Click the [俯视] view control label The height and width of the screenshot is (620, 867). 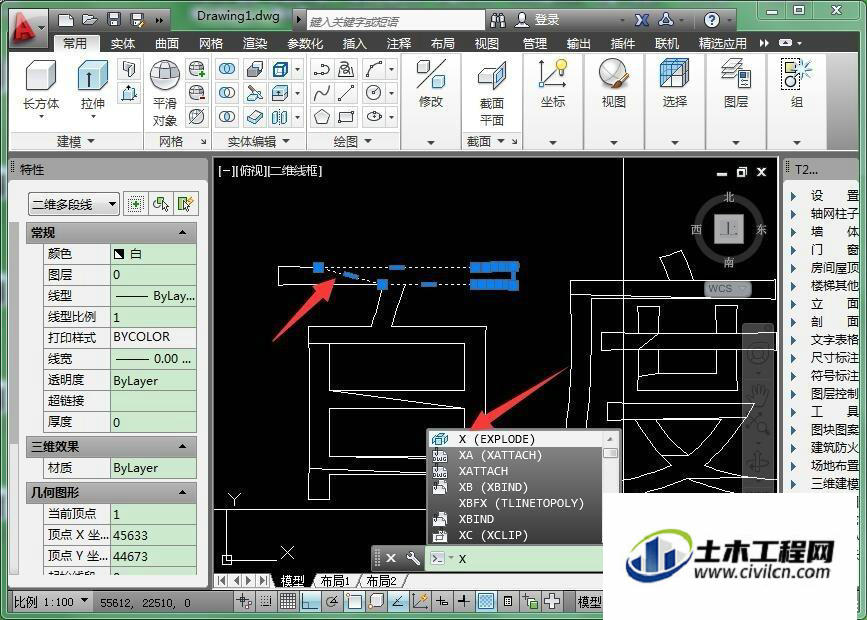(x=251, y=171)
